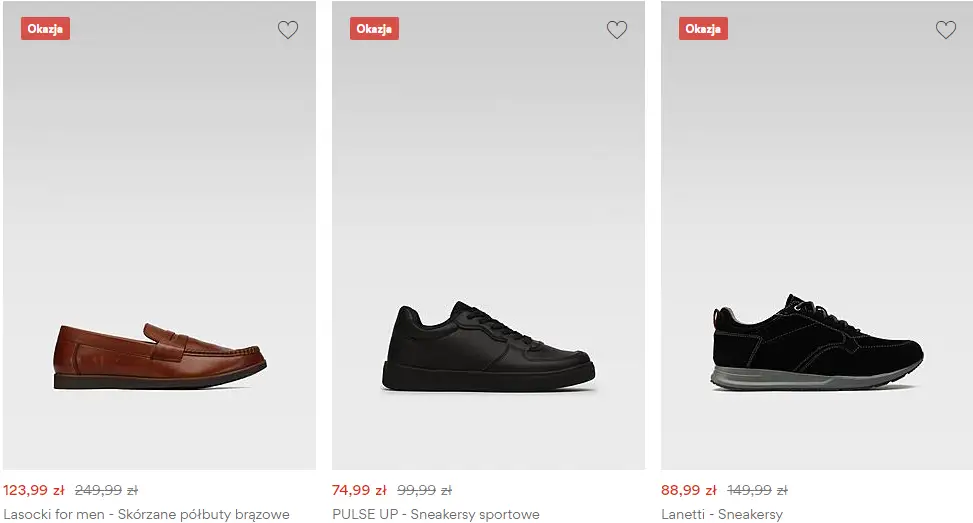Click the 74,99 zł sale price
Image resolution: width=973 pixels, height=523 pixels.
click(359, 491)
